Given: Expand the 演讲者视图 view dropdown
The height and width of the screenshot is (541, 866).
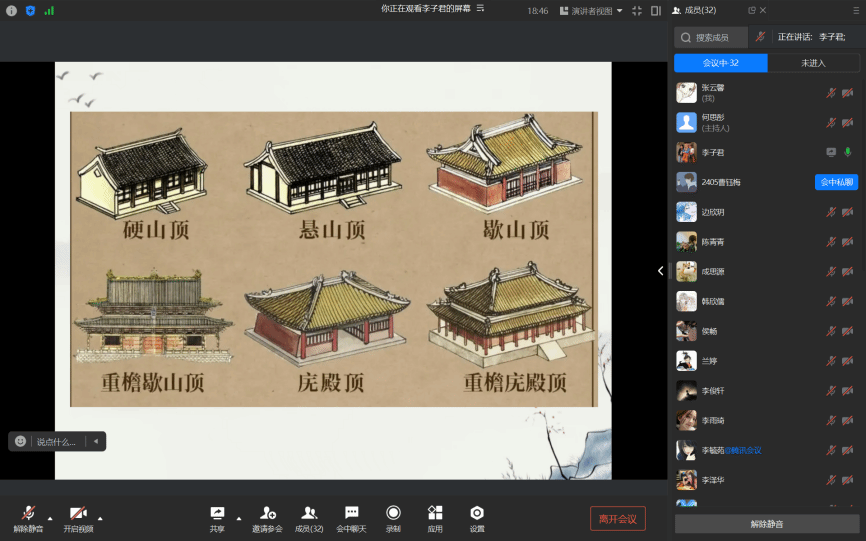Looking at the screenshot, I should (591, 10).
